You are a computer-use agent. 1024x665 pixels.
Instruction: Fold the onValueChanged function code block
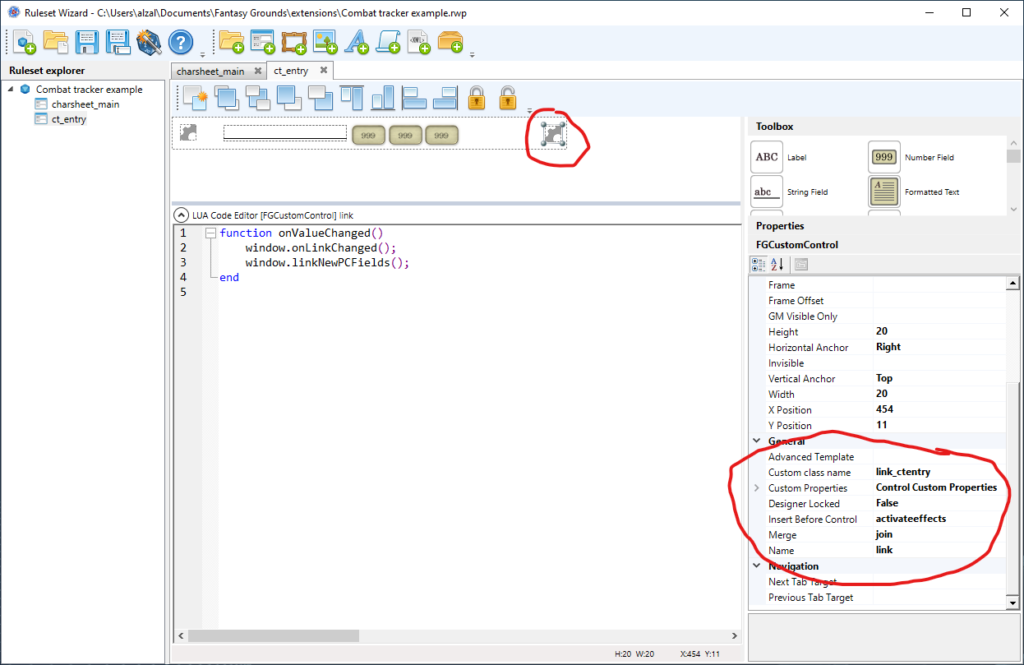pyautogui.click(x=210, y=233)
